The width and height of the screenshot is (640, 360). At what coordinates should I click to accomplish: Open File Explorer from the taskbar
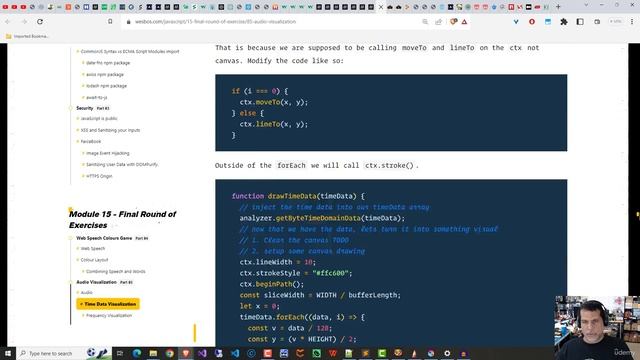(153, 353)
